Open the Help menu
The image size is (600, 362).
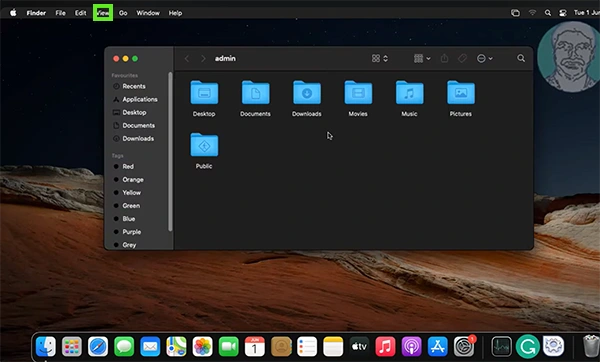(175, 13)
